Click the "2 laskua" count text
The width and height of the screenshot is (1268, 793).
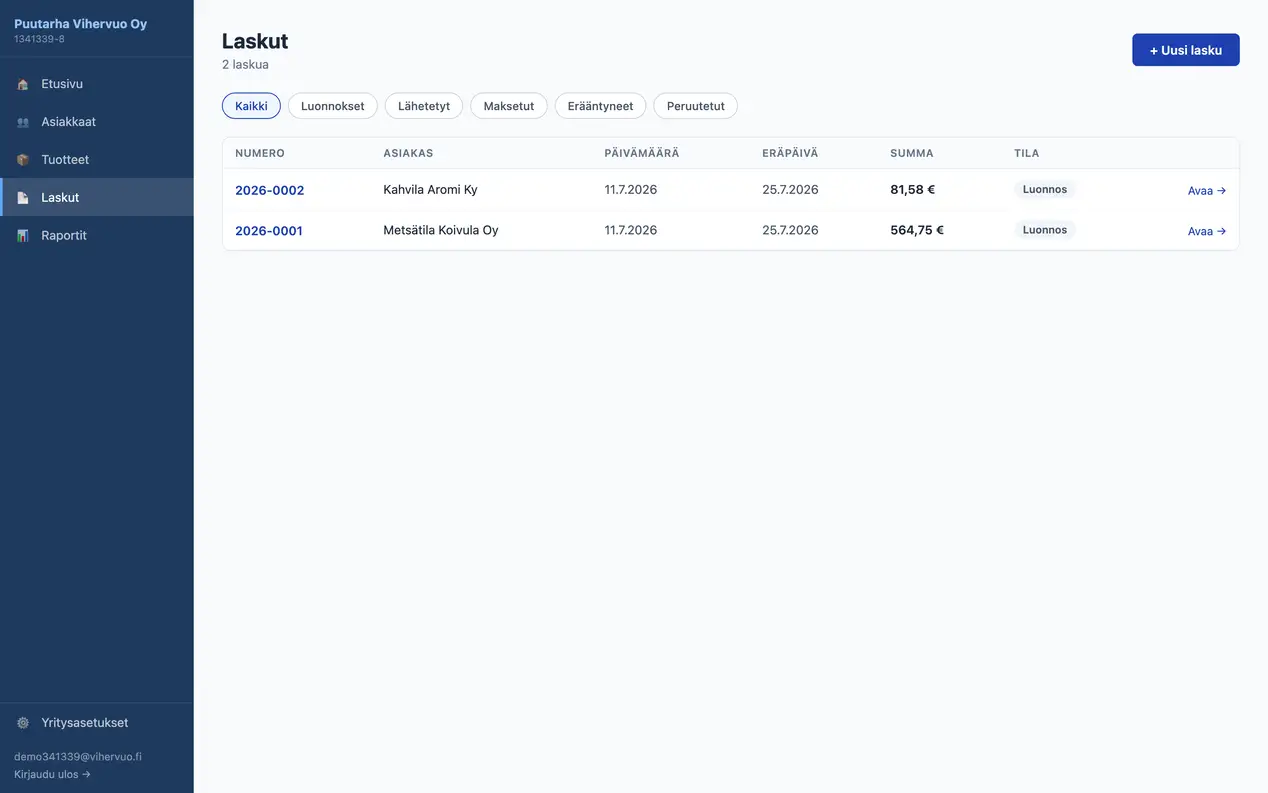pos(245,65)
